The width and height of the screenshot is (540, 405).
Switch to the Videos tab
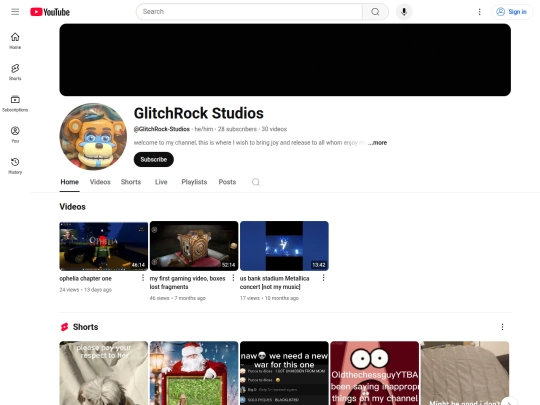(100, 182)
